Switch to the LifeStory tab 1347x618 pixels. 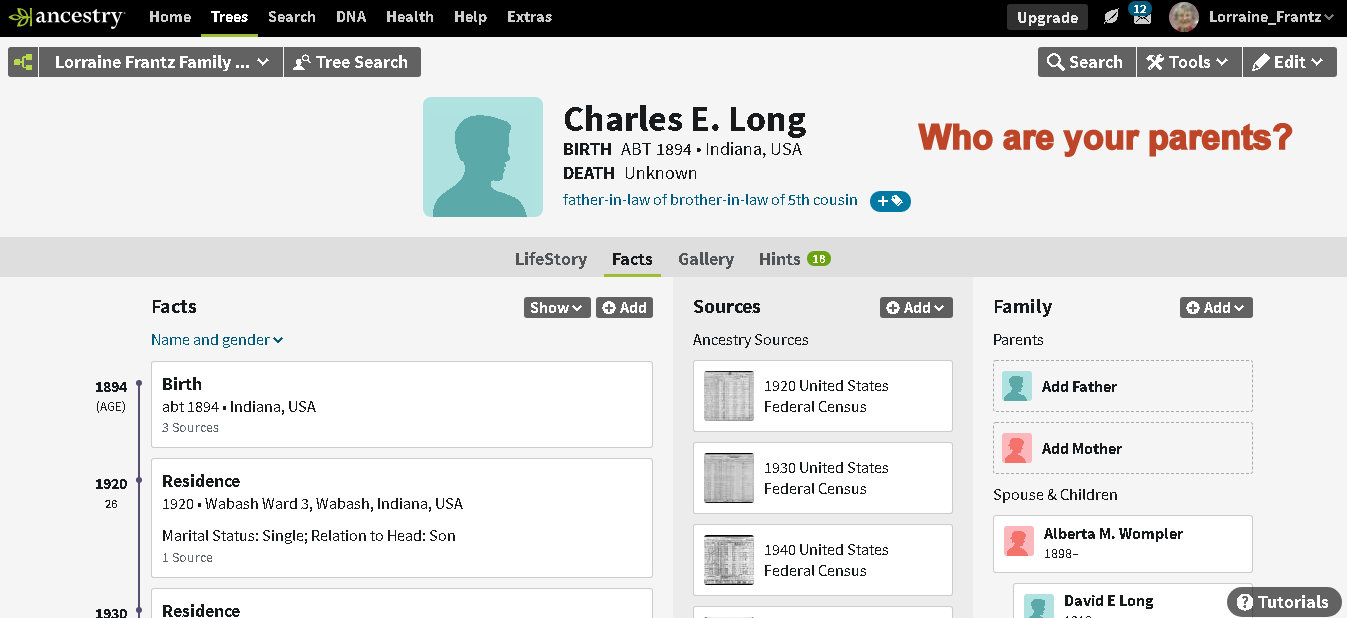550,259
